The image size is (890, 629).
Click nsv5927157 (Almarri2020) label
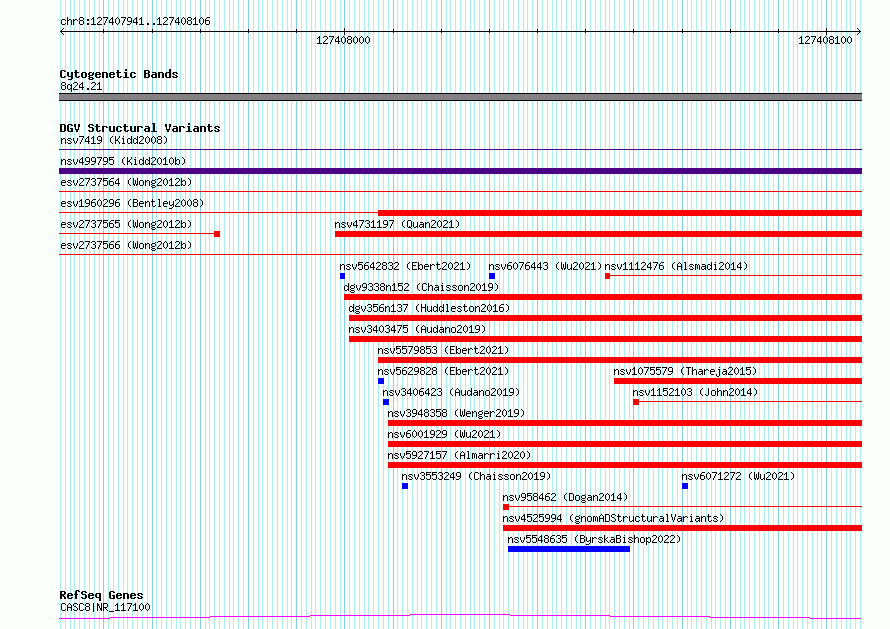[x=459, y=455]
